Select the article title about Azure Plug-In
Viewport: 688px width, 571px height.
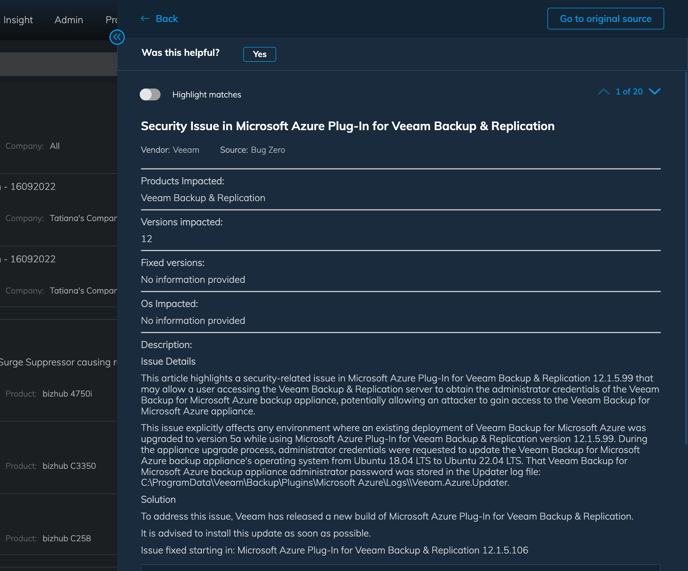tap(348, 126)
